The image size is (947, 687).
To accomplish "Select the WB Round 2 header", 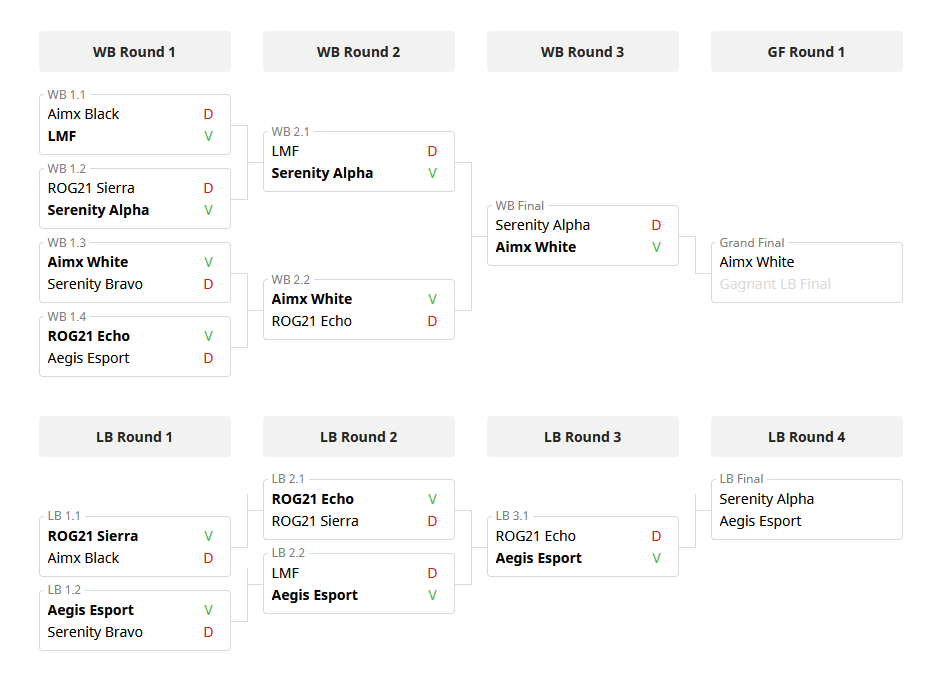I will 358,52.
